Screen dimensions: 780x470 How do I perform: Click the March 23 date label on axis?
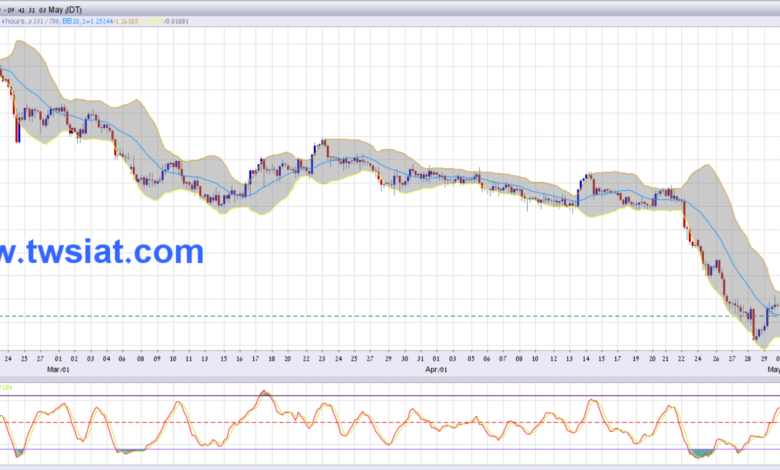click(x=322, y=359)
